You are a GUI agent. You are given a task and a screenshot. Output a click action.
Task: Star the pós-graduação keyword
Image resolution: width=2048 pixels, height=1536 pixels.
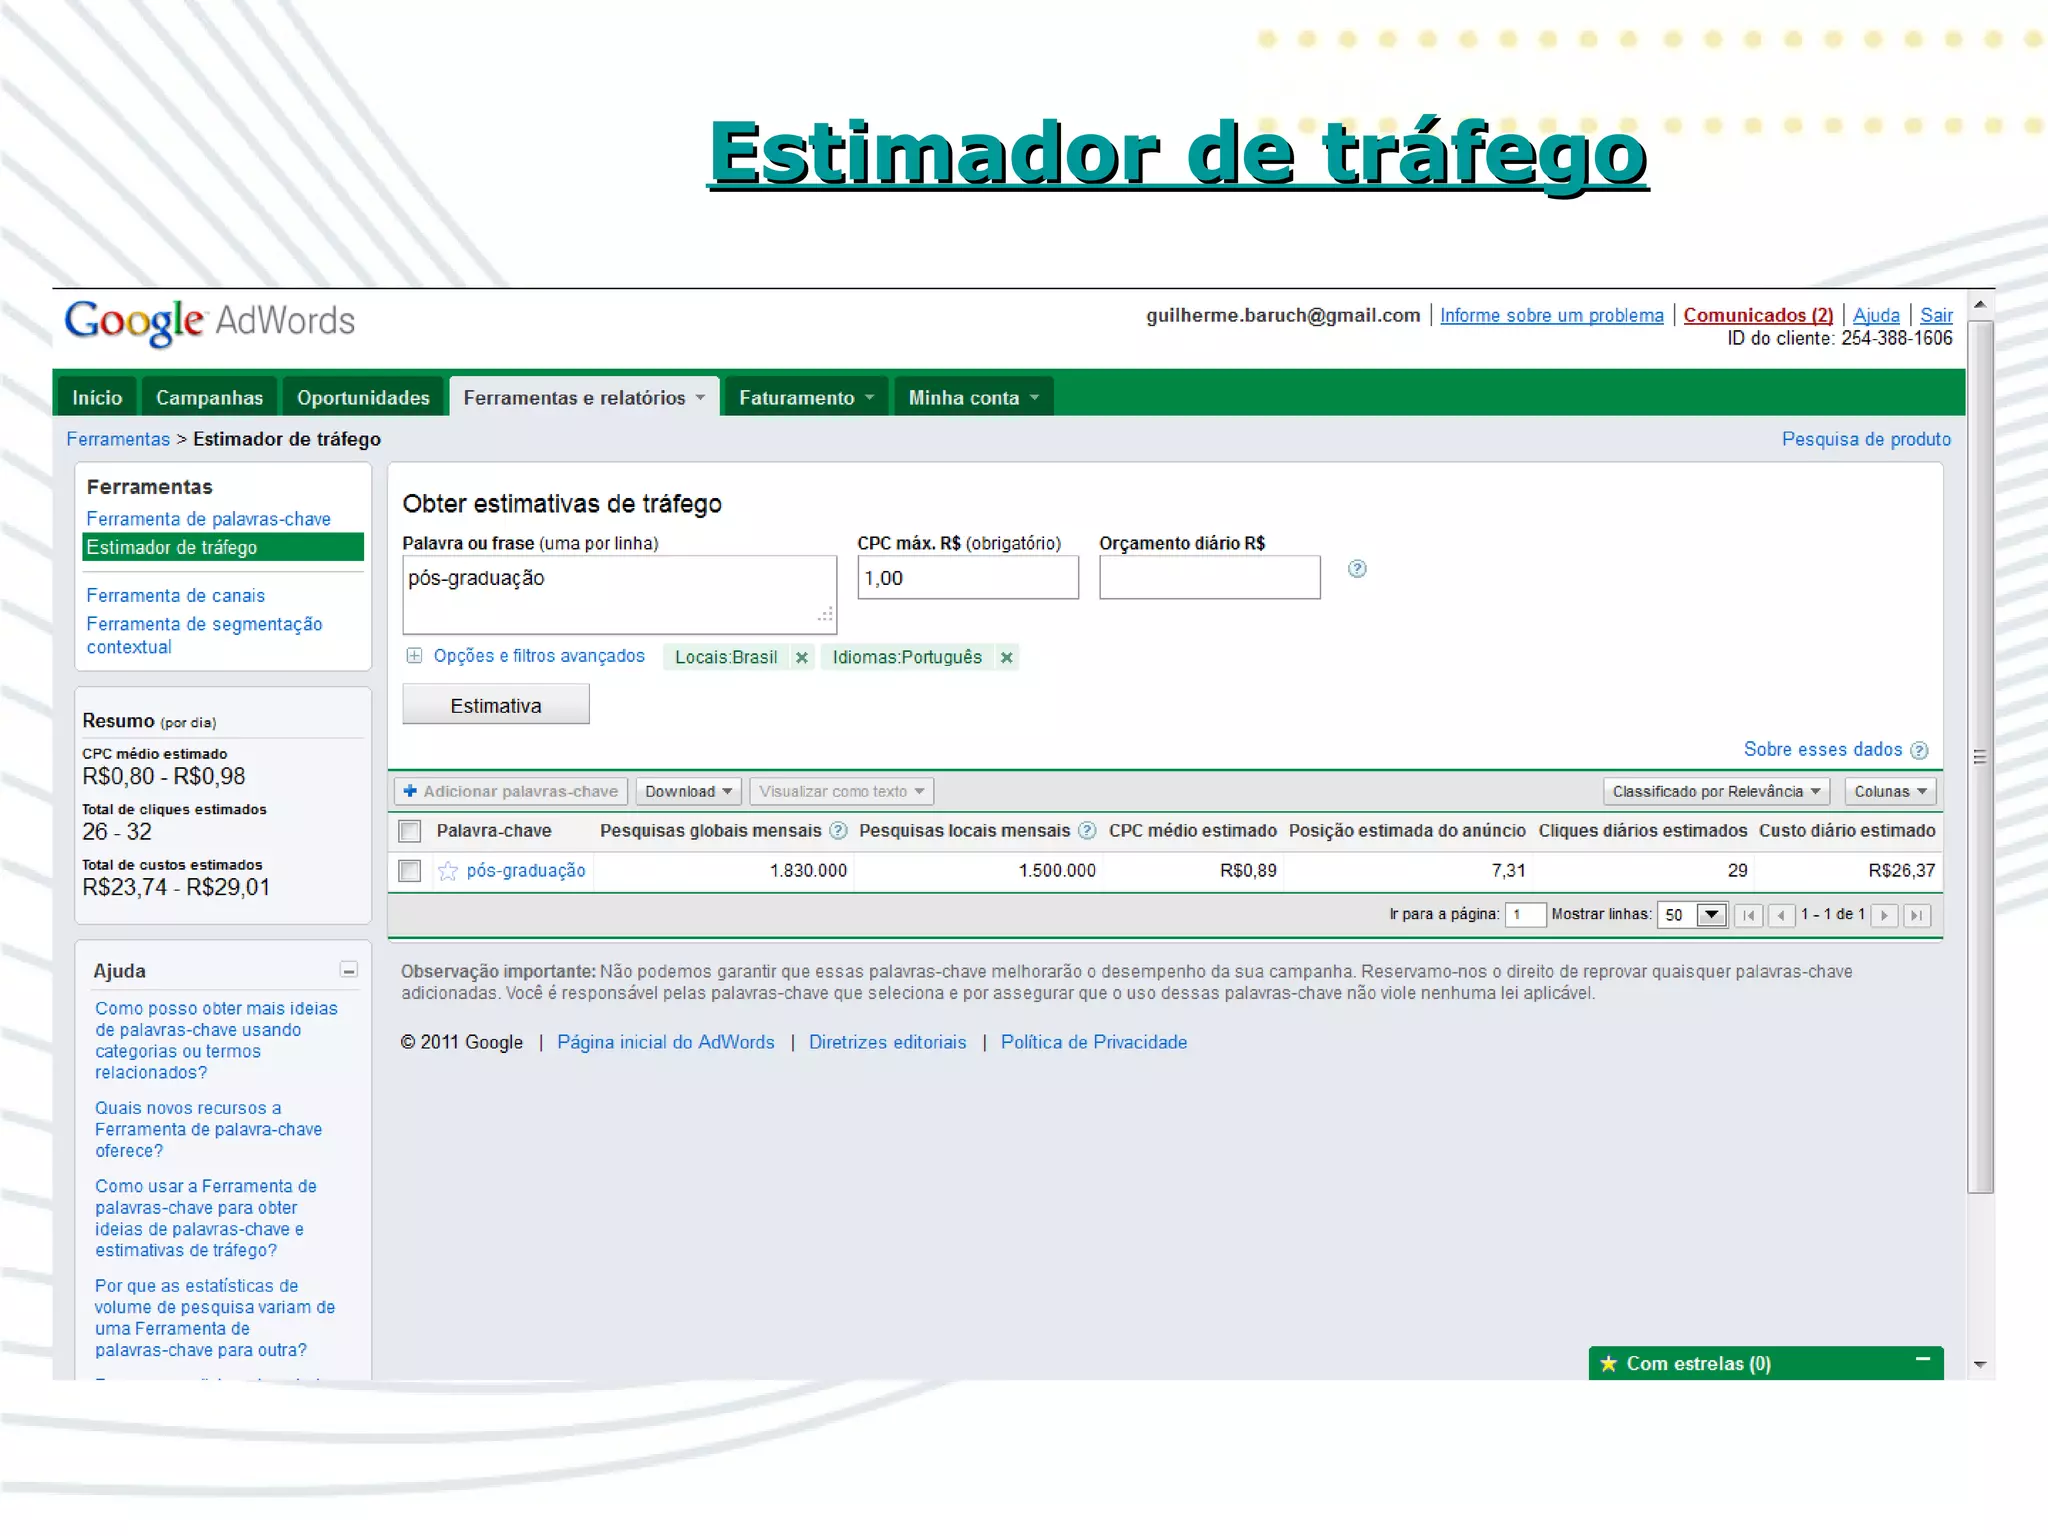coord(448,871)
